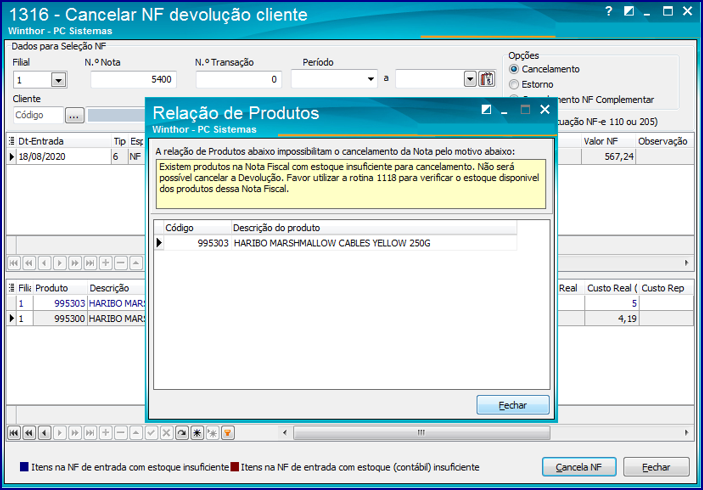Viewport: 703px width, 490px height.
Task: Go to previous record in bottom navigator toolbar
Action: [x=44, y=433]
